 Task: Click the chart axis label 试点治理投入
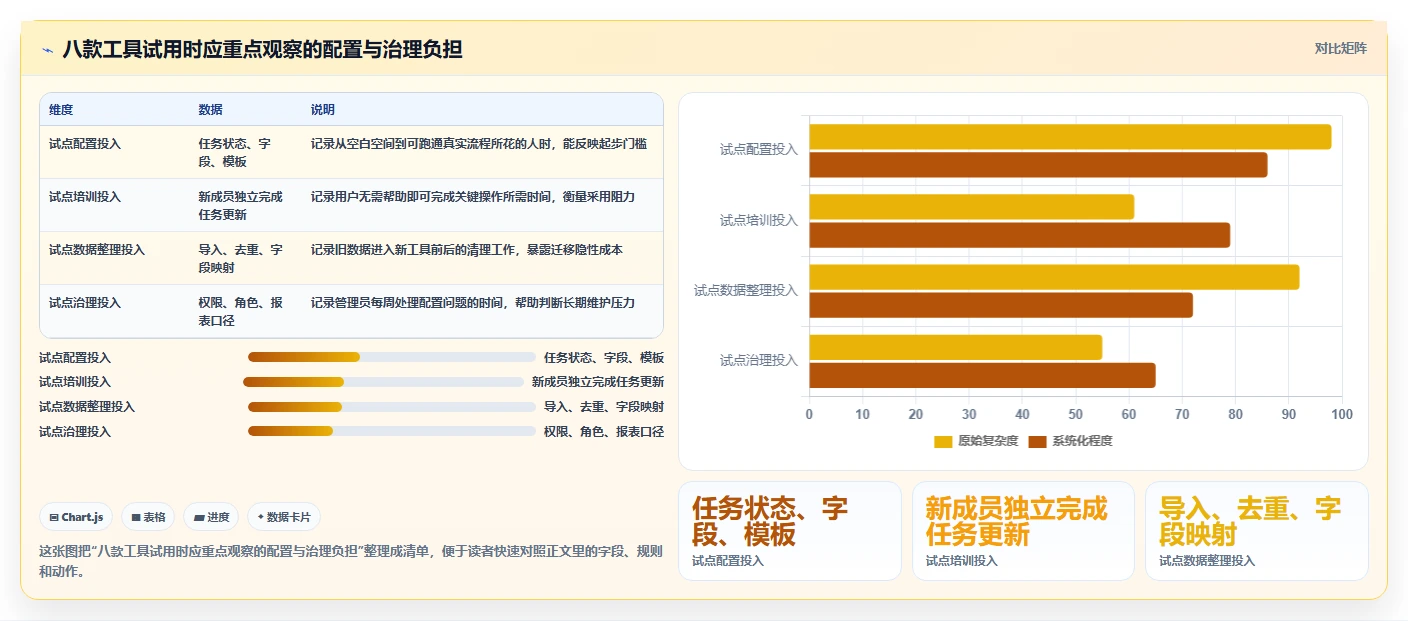point(759,361)
